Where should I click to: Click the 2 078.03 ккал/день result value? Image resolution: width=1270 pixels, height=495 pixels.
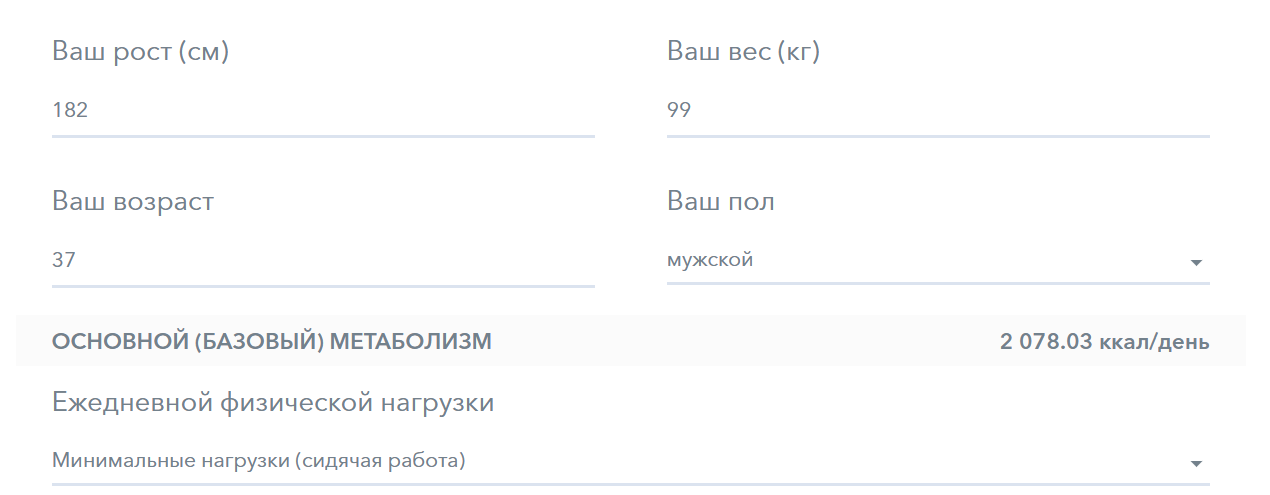point(1104,342)
